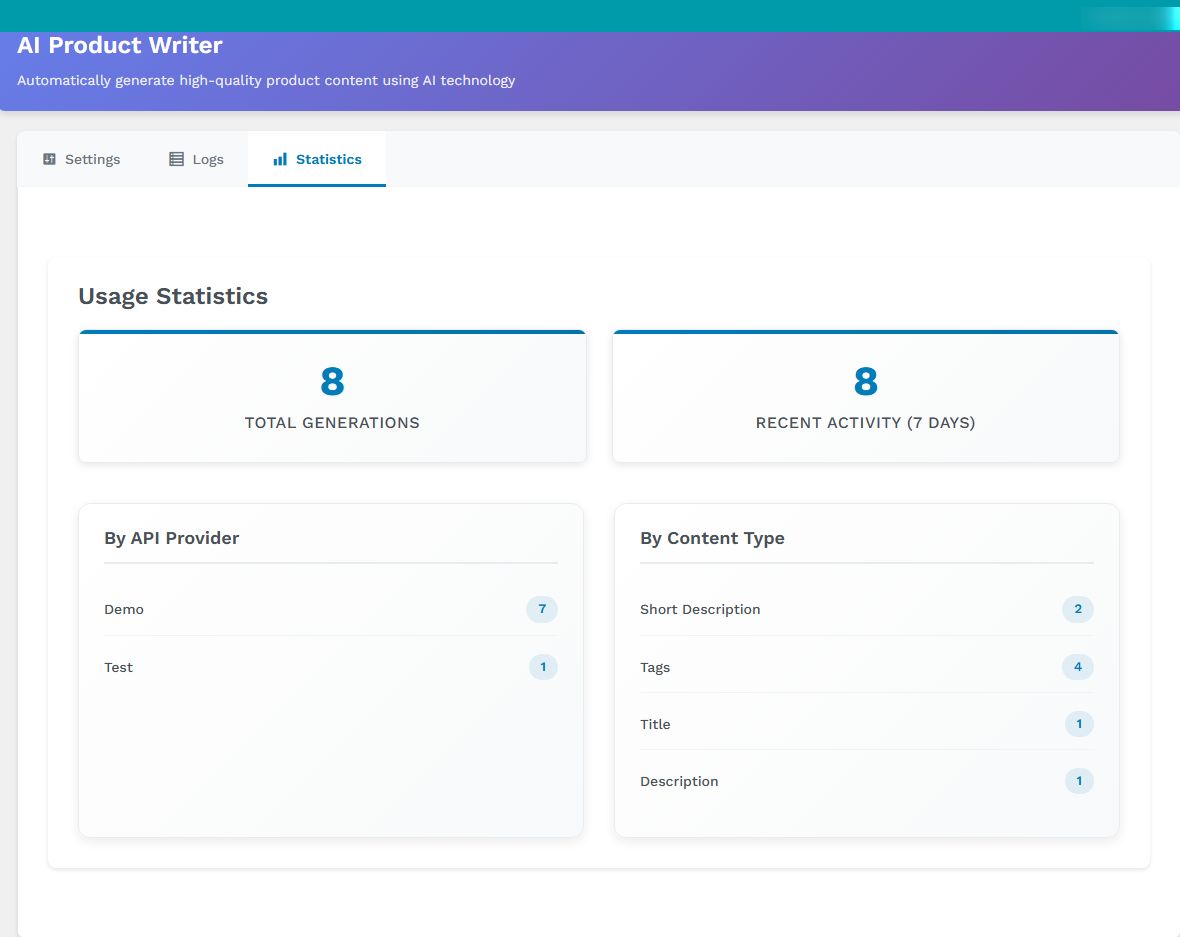Click the By API Provider heading
This screenshot has width=1180, height=937.
click(172, 538)
